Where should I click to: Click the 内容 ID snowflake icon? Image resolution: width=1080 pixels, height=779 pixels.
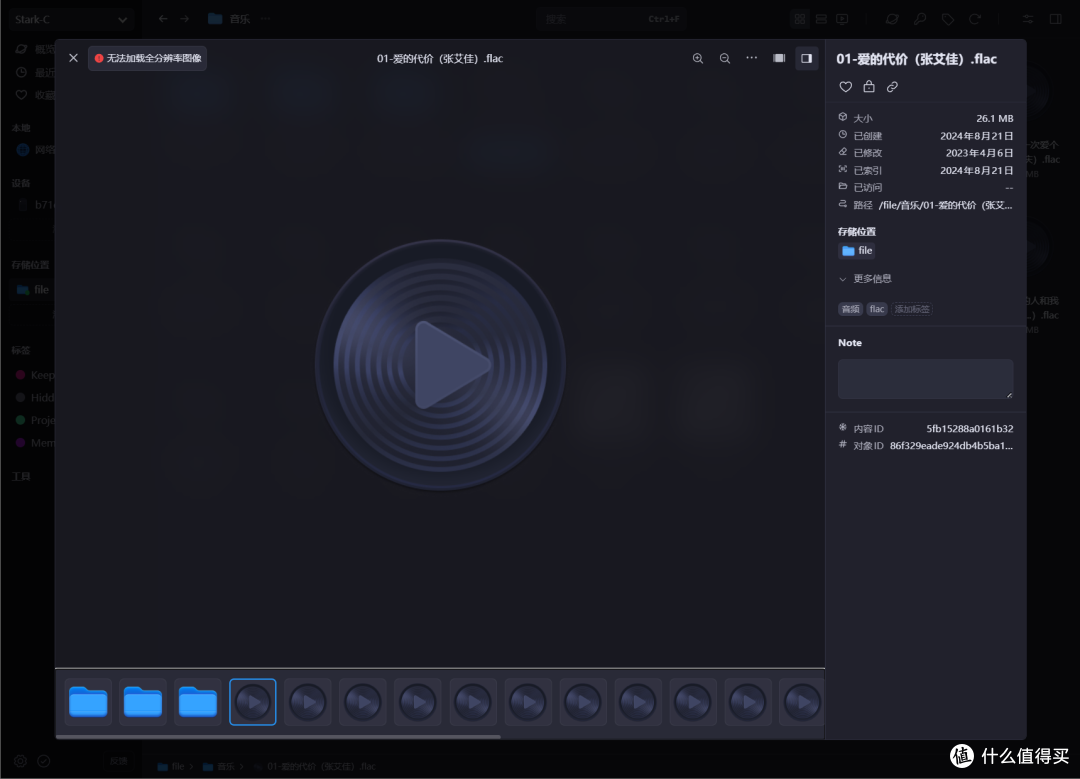(x=842, y=428)
